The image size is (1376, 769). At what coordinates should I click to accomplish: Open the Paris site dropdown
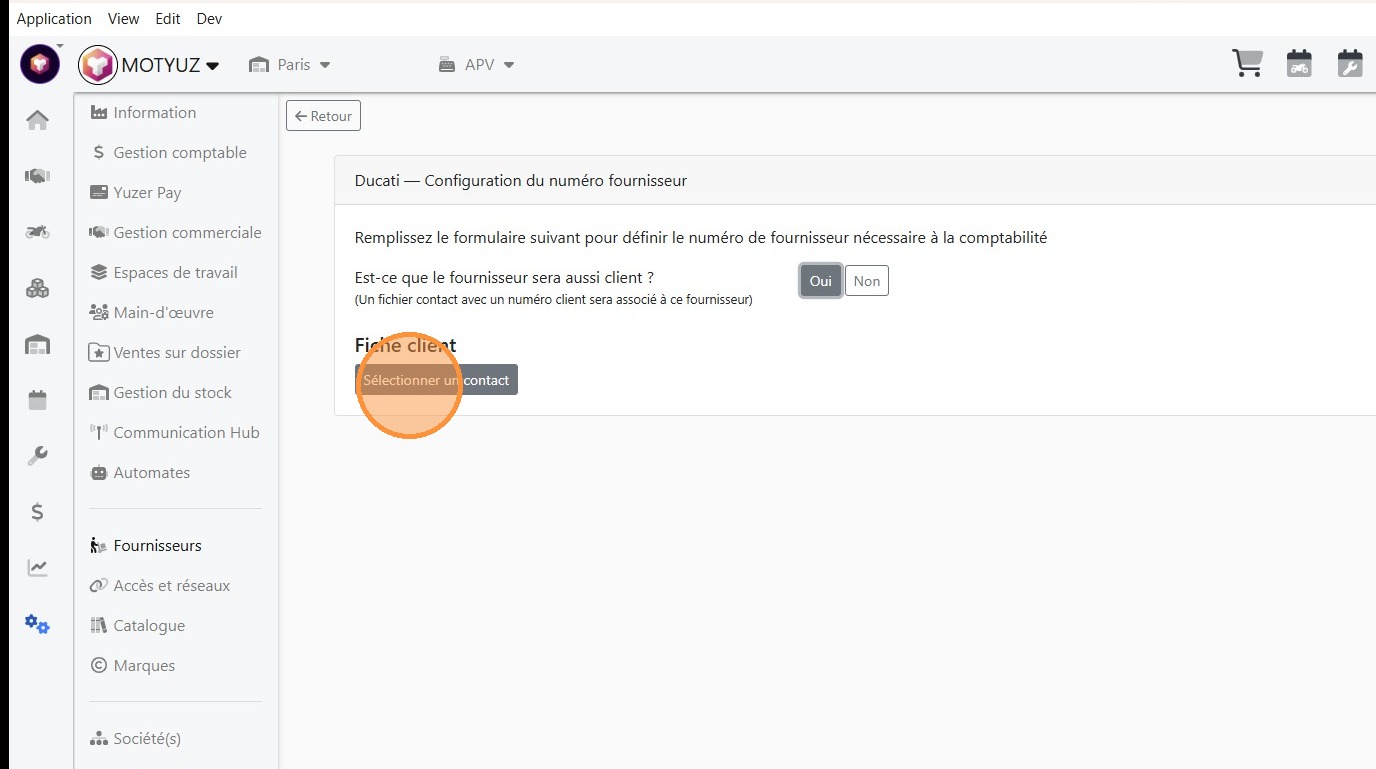click(290, 65)
